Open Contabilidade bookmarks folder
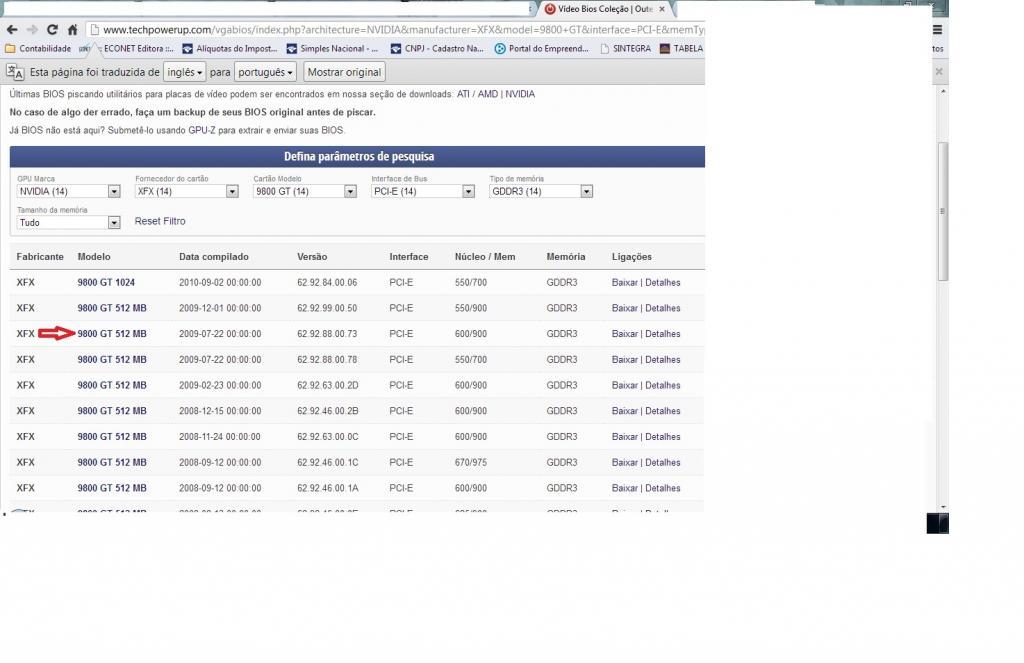This screenshot has height=663, width=1024. tap(38, 48)
